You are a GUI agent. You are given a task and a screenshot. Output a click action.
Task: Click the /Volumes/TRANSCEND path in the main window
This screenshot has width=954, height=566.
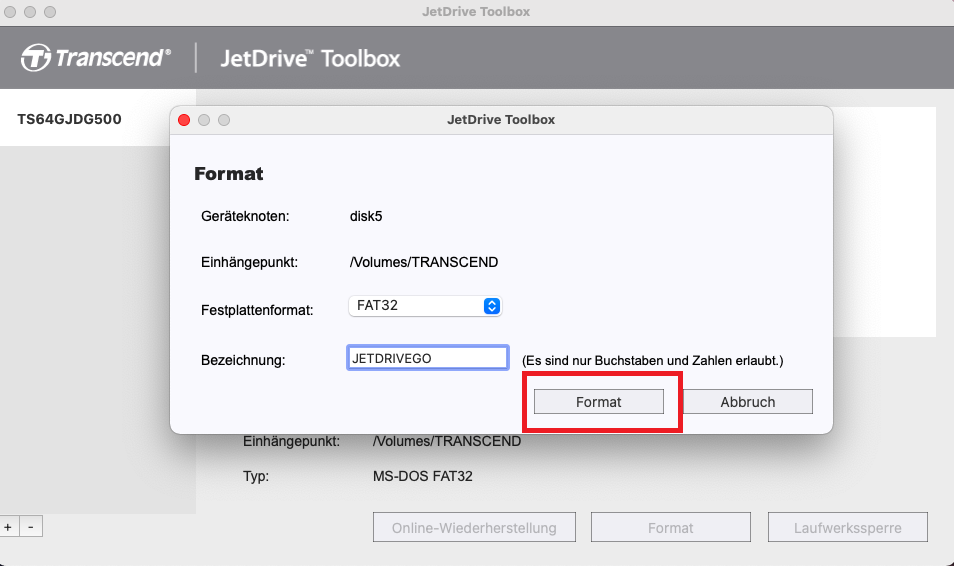(447, 441)
